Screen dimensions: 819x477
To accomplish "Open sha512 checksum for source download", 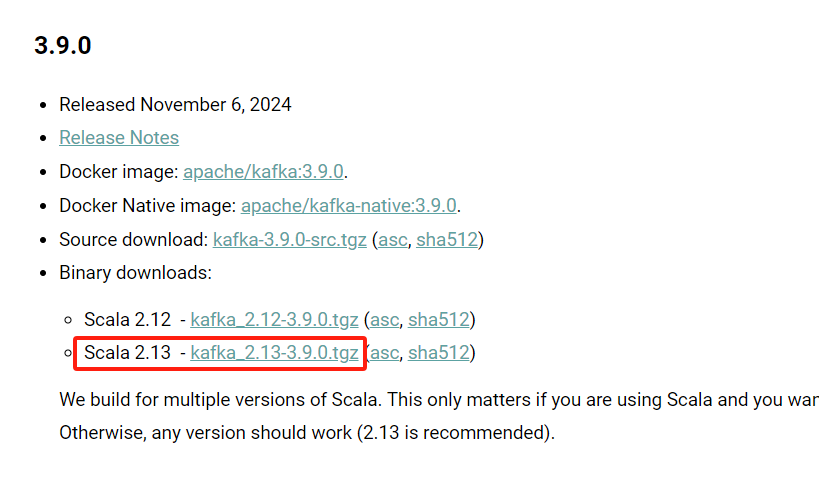I will [x=448, y=240].
